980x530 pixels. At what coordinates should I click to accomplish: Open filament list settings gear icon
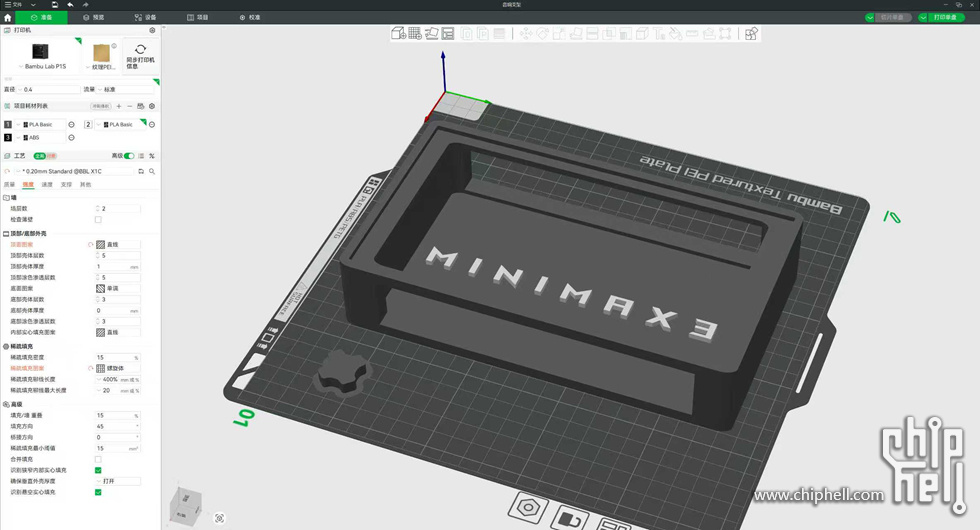click(x=152, y=106)
